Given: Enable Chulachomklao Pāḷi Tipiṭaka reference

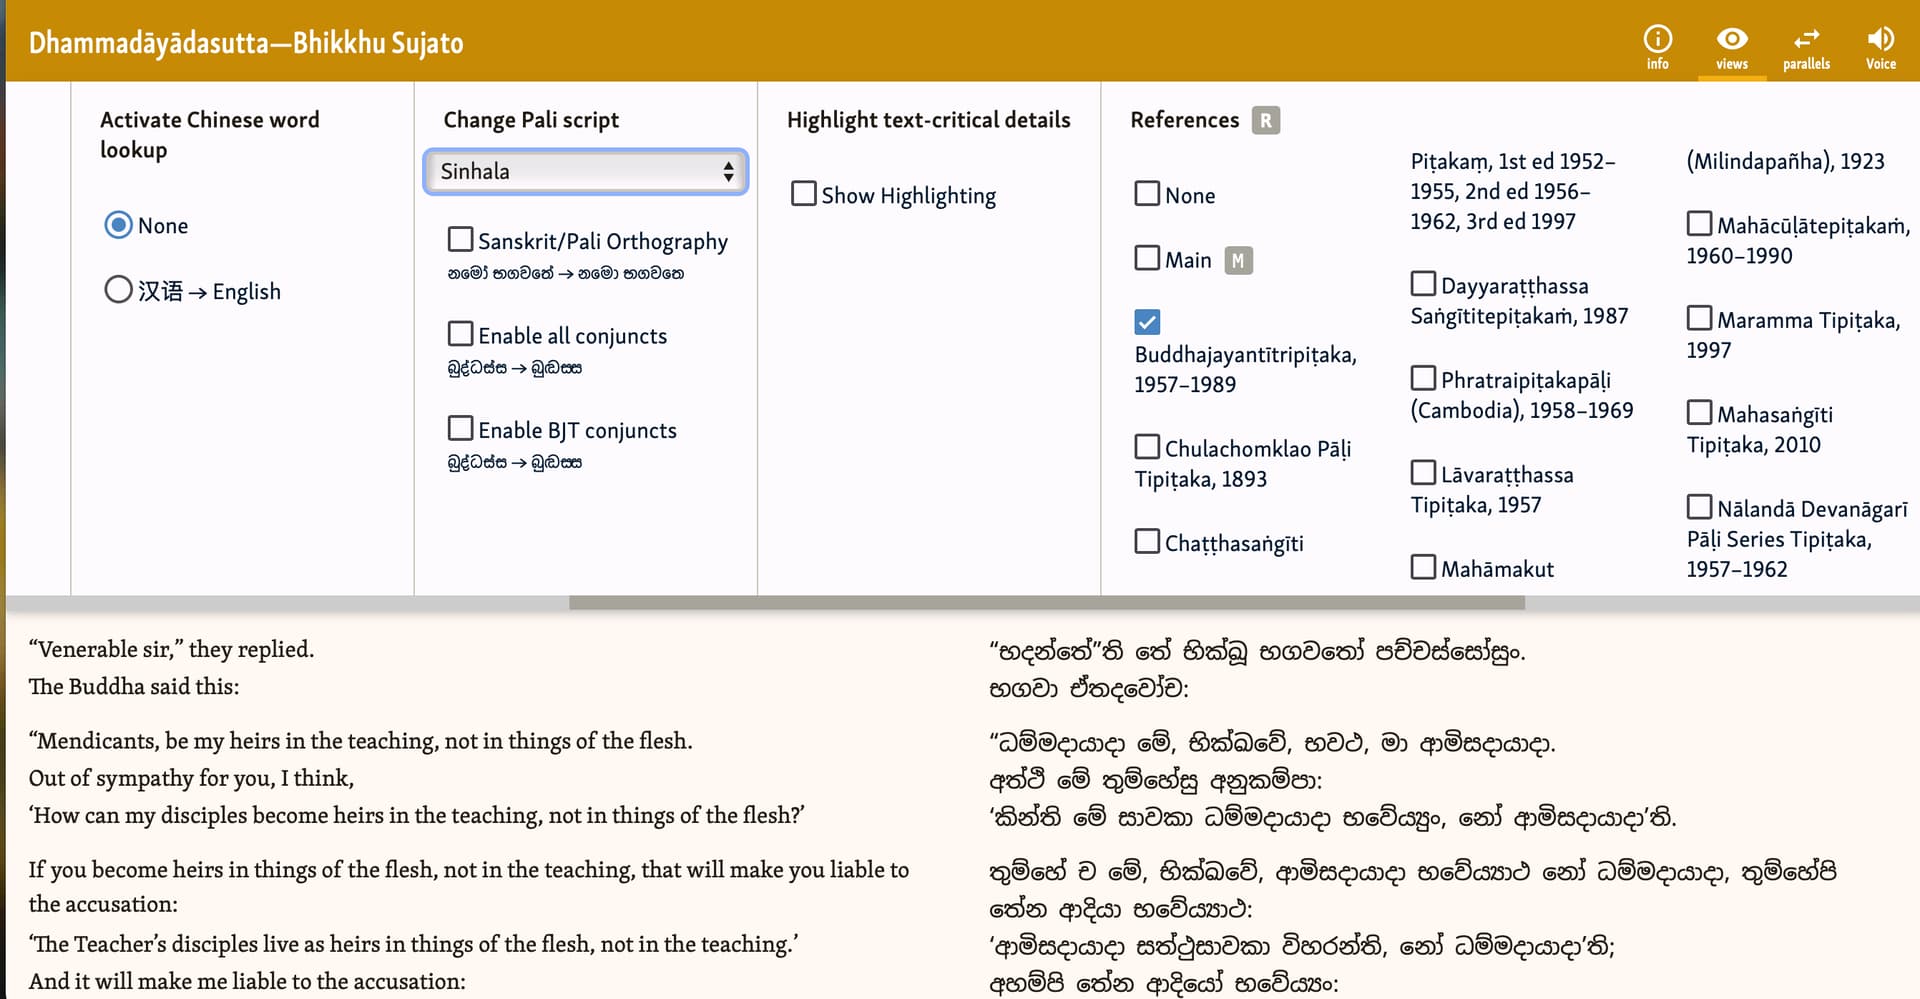Looking at the screenshot, I should point(1147,447).
